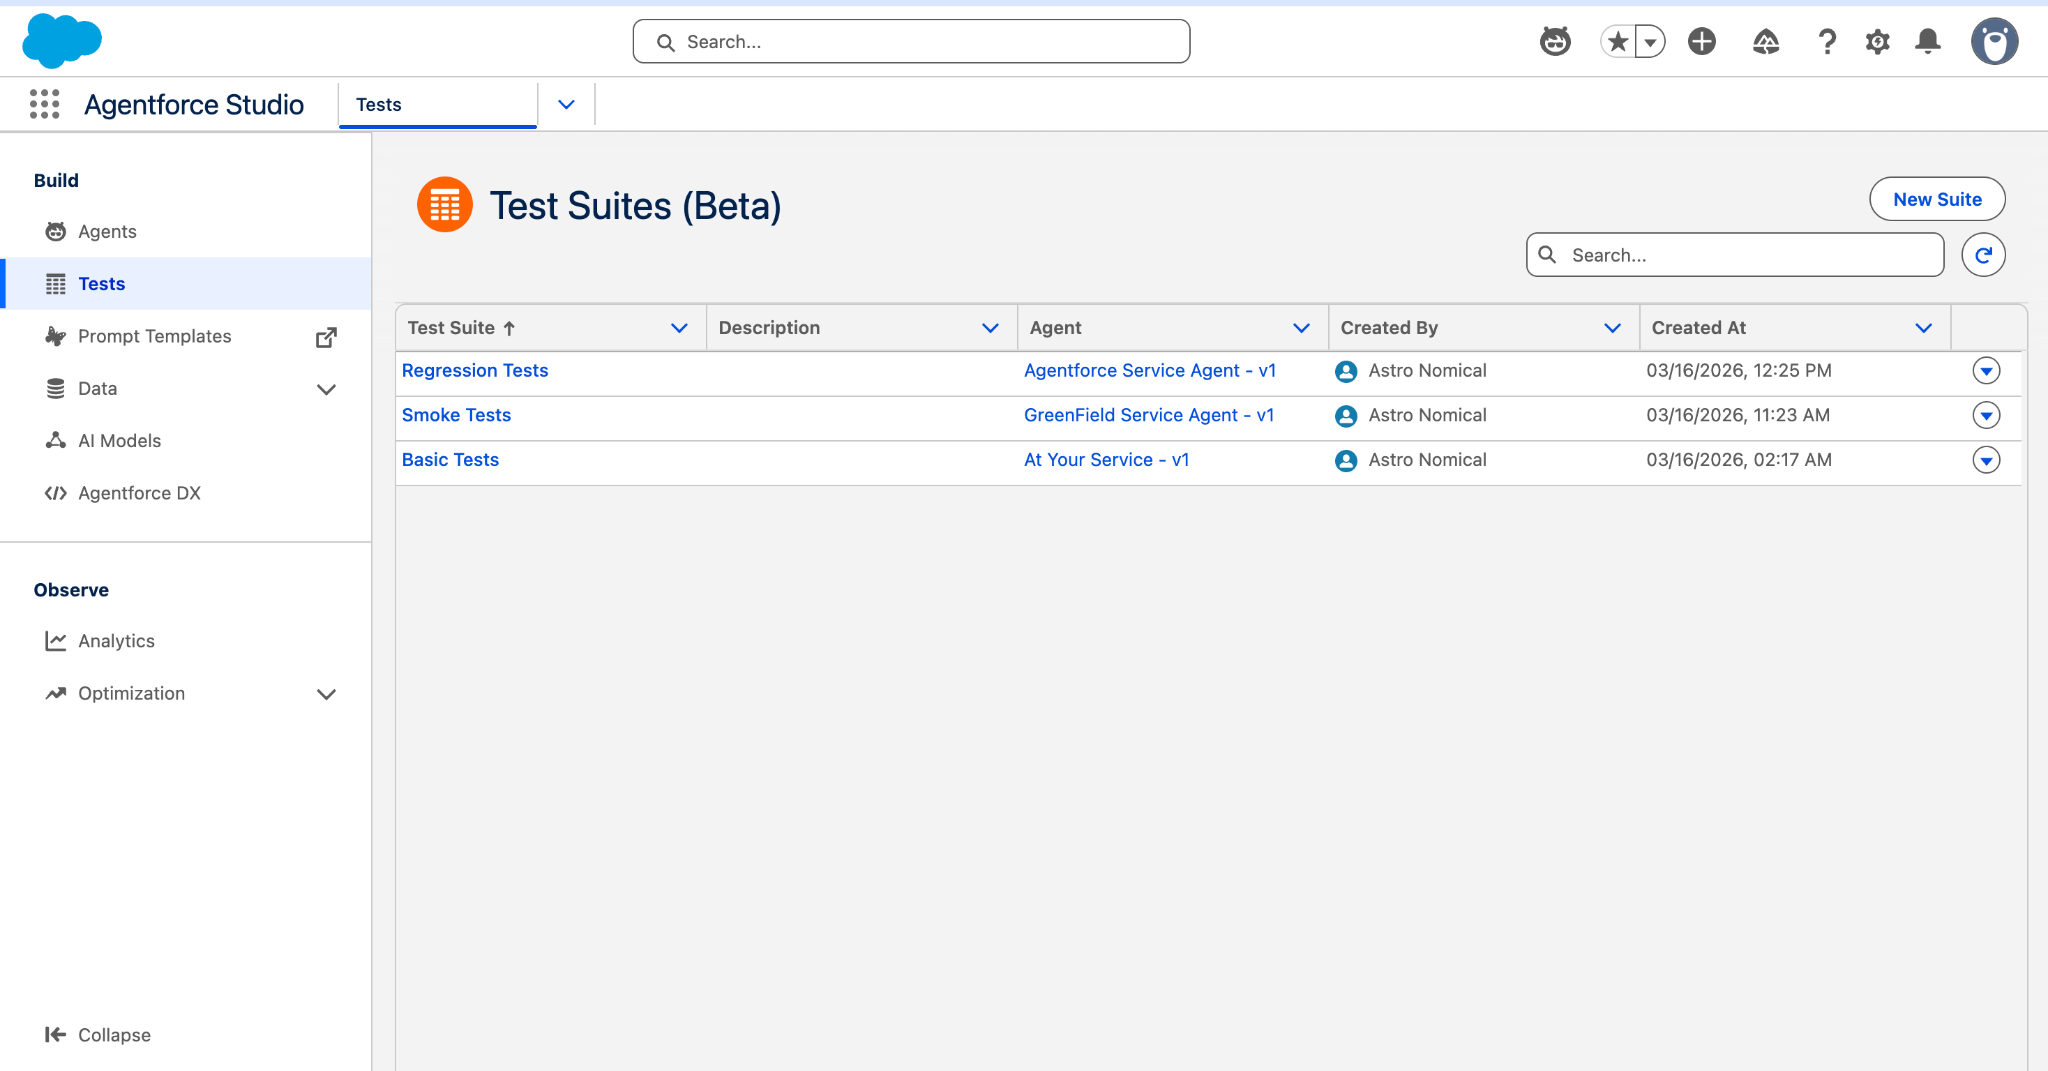The image size is (2048, 1071).
Task: Click the Agentforce astro icon in header
Action: [x=1555, y=42]
